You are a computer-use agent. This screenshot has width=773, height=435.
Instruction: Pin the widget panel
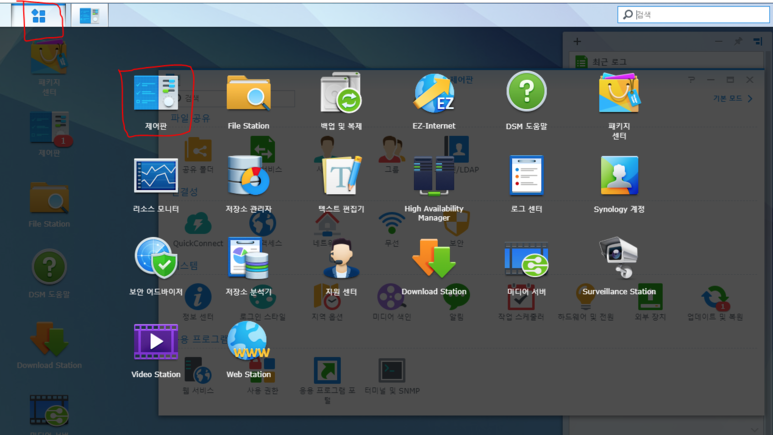pyautogui.click(x=738, y=41)
